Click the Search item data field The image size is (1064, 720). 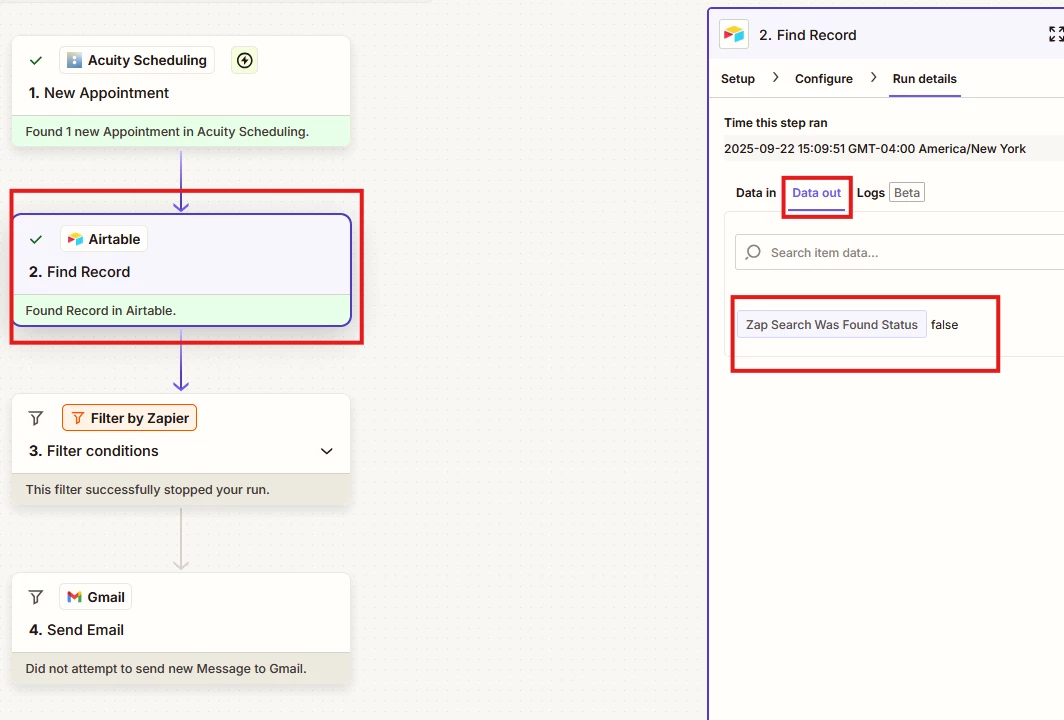(900, 252)
